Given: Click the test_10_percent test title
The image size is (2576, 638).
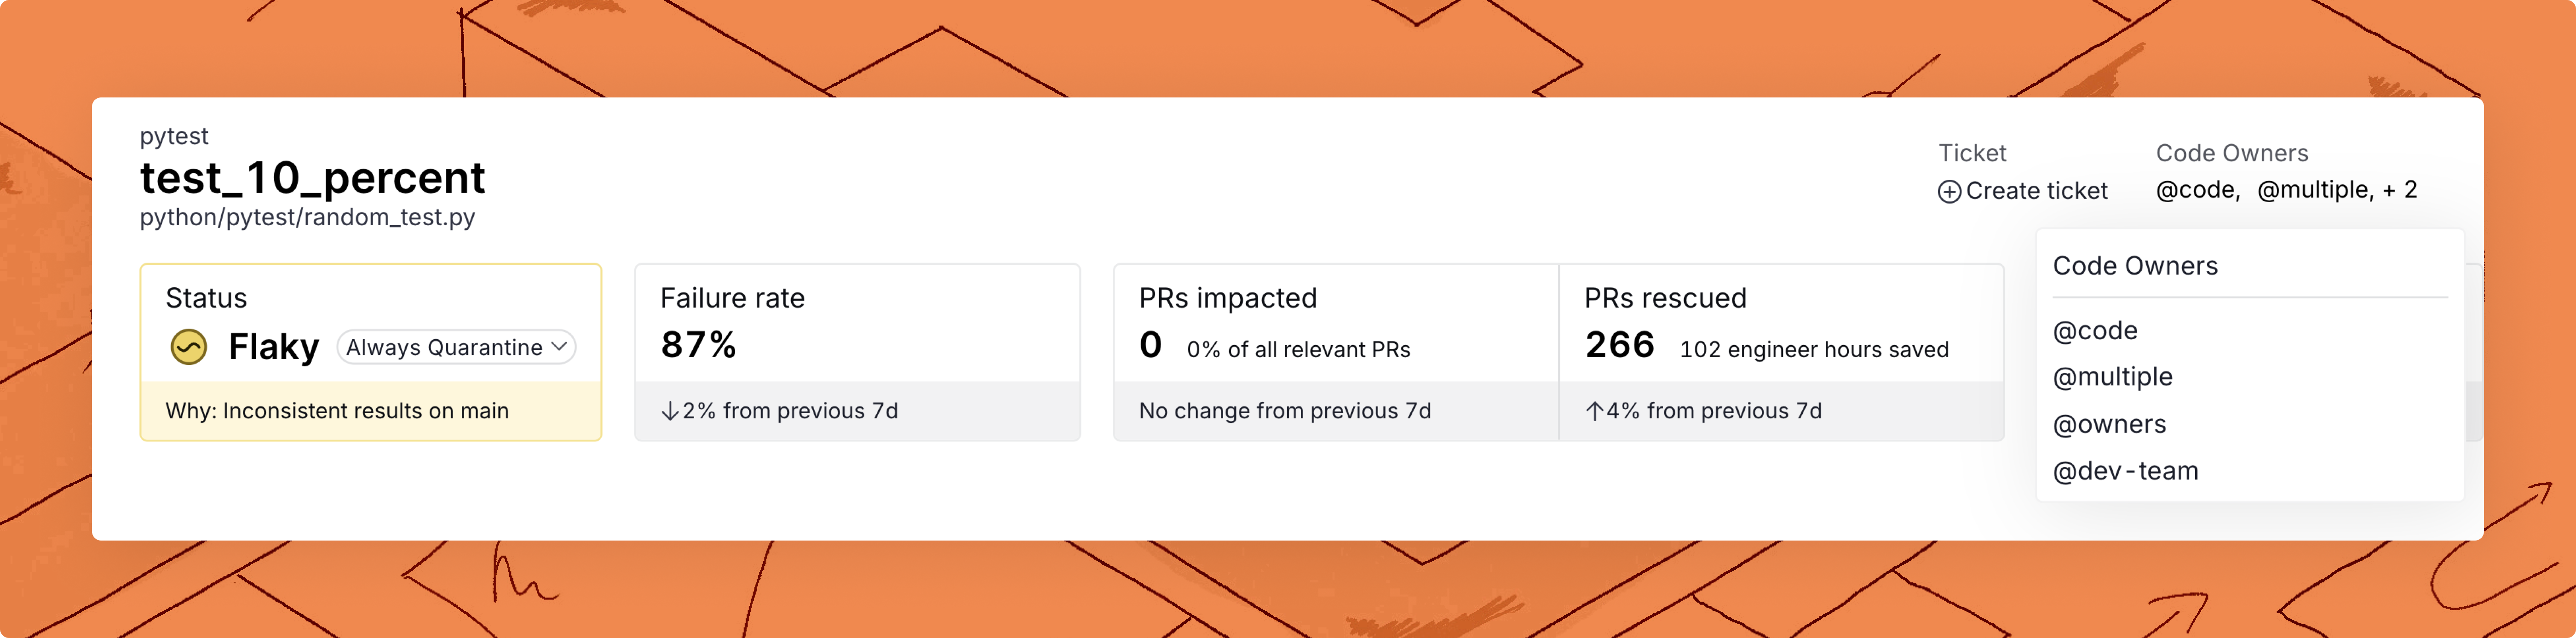Looking at the screenshot, I should point(312,178).
